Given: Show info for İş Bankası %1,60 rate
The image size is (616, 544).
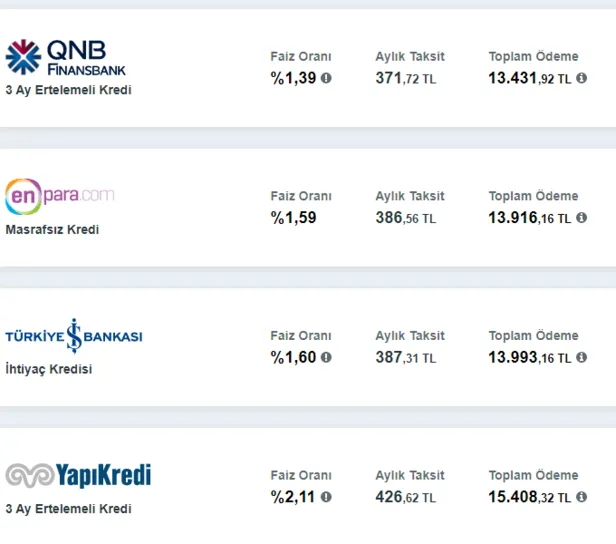Looking at the screenshot, I should point(326,358).
